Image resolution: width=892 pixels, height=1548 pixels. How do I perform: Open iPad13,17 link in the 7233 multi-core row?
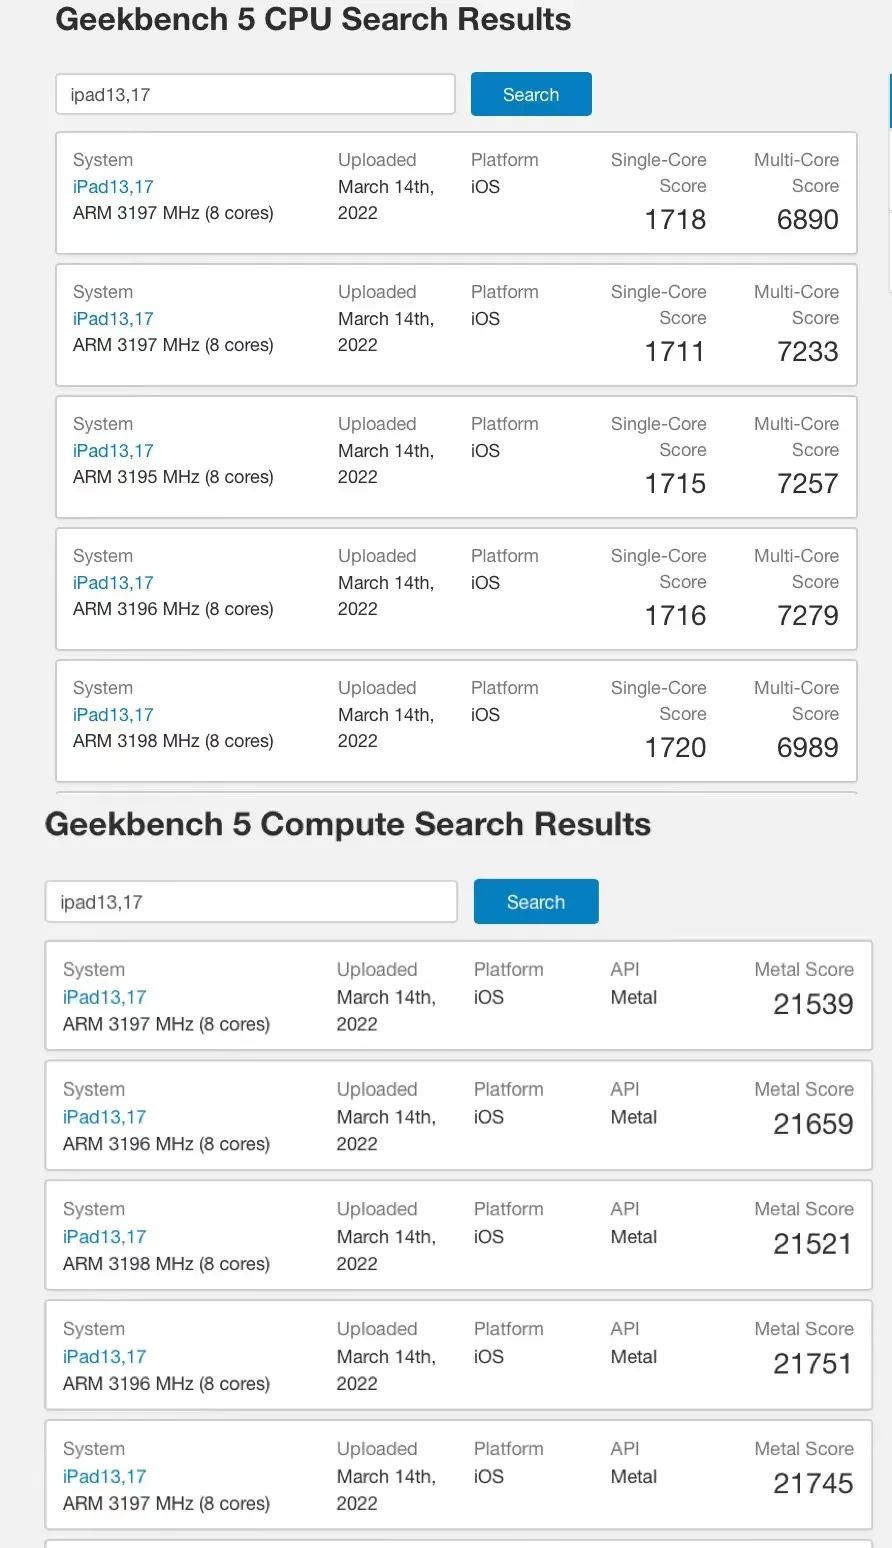[113, 319]
